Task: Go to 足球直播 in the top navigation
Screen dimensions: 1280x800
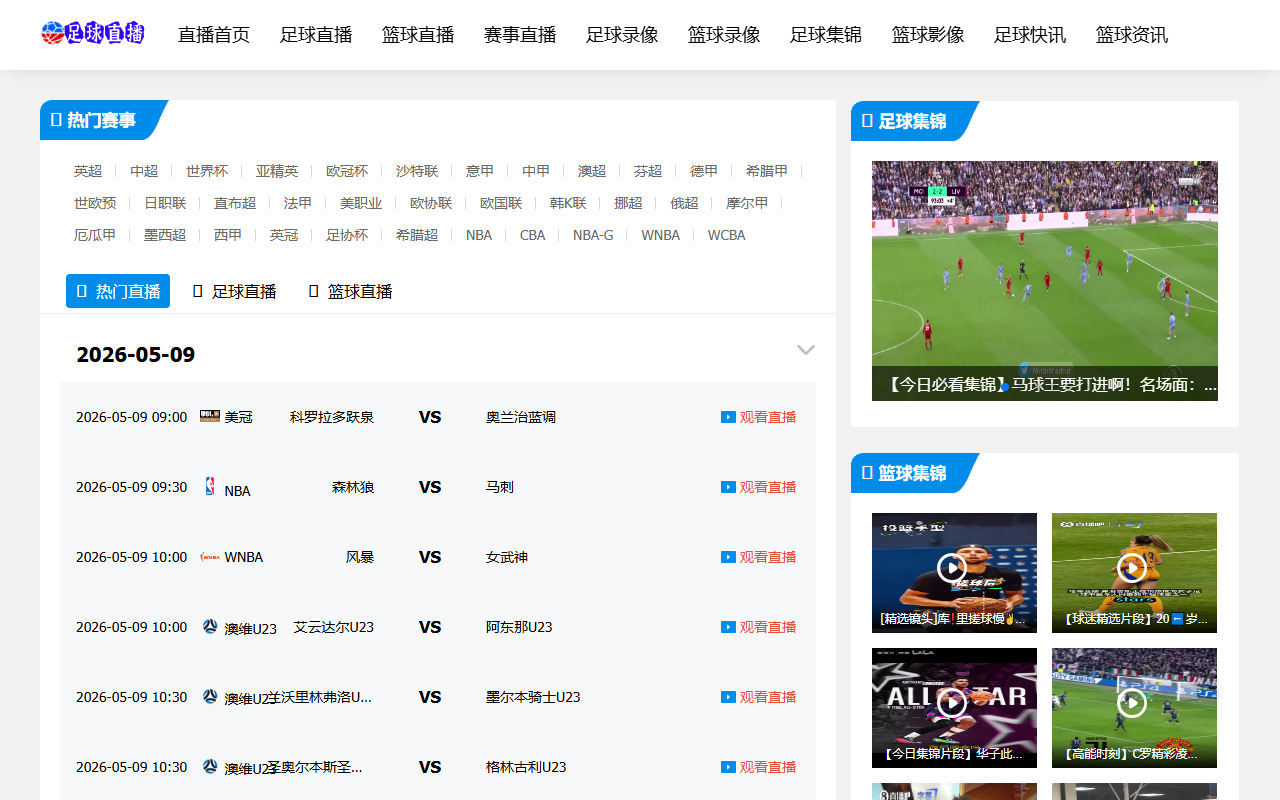Action: click(x=316, y=35)
